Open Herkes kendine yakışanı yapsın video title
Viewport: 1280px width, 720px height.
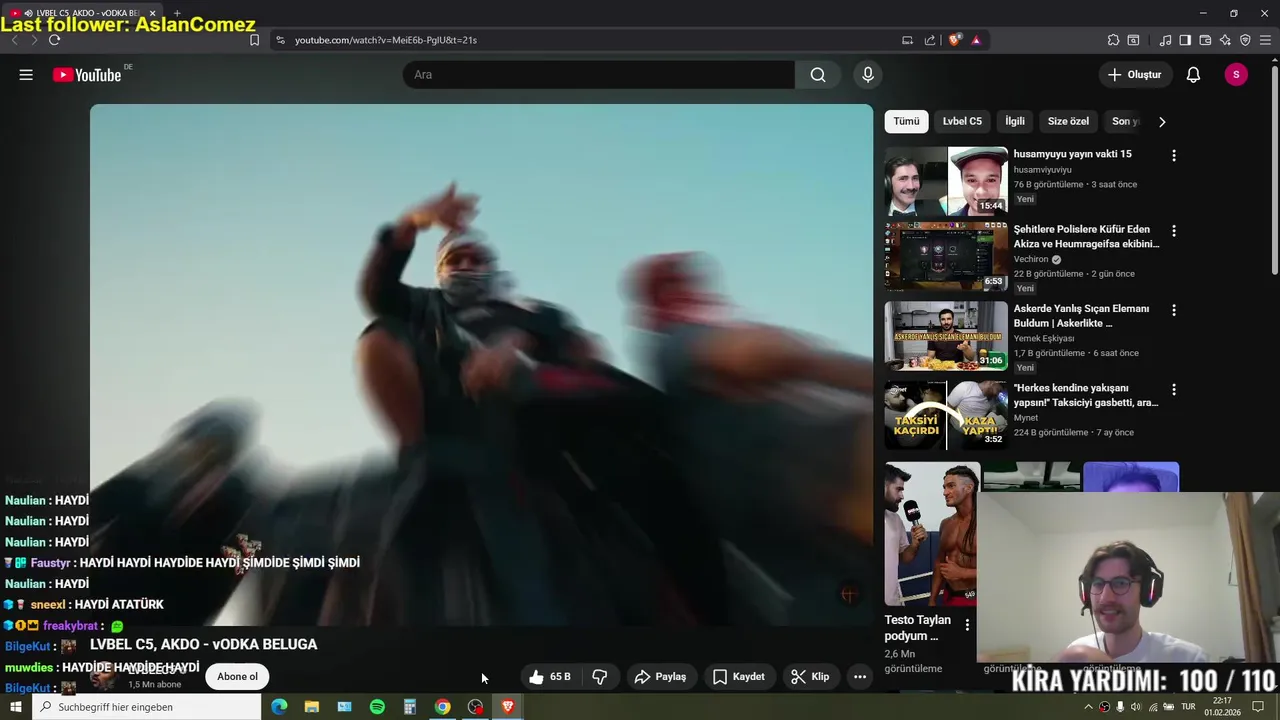(1086, 395)
